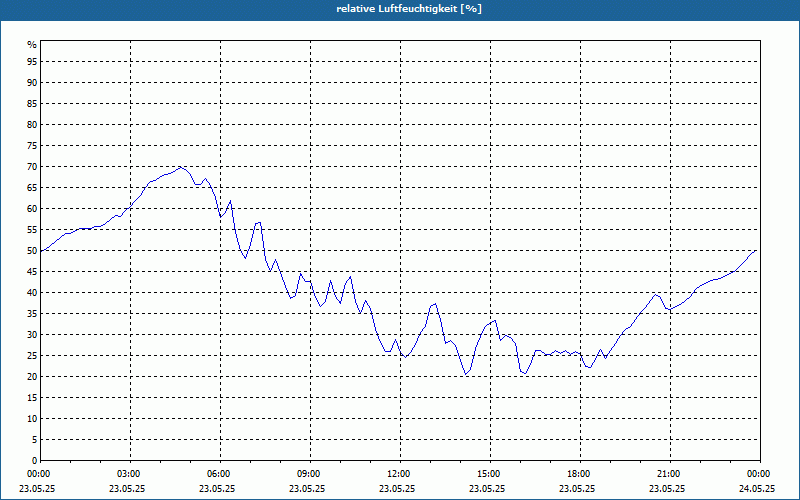The height and width of the screenshot is (500, 800).
Task: Click the 15:00 time label
Action: click(x=490, y=474)
